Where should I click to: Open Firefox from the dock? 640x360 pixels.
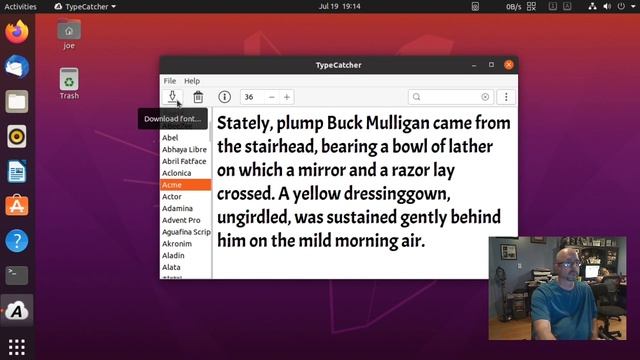pos(17,32)
